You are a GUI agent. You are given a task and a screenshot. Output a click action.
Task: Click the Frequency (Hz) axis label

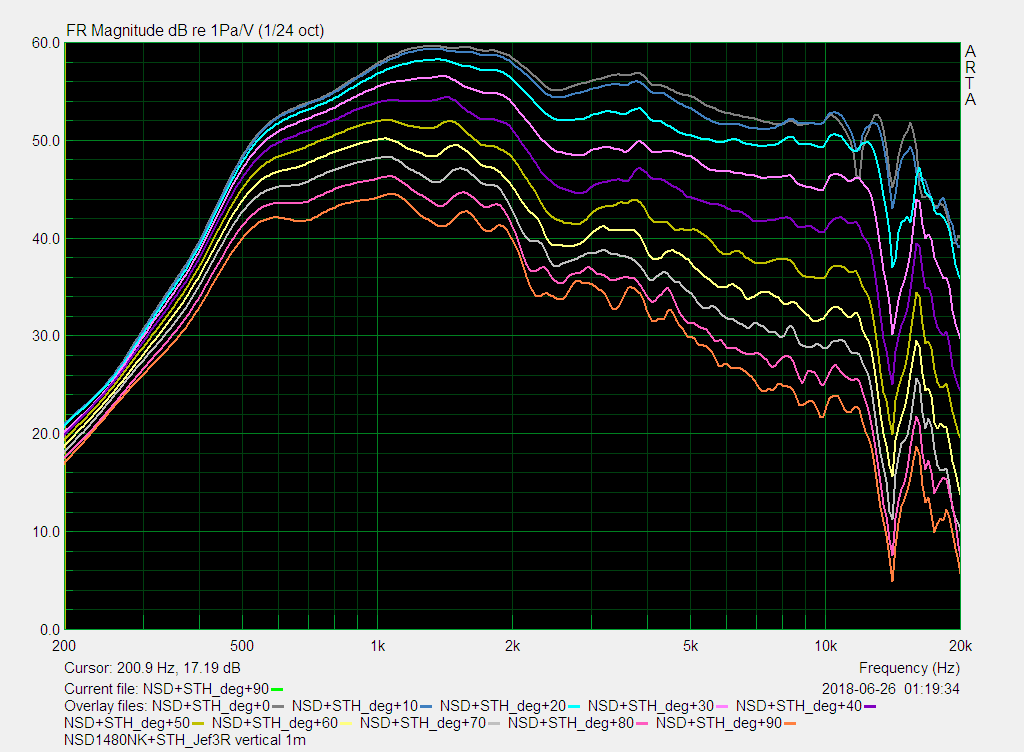tap(909, 668)
